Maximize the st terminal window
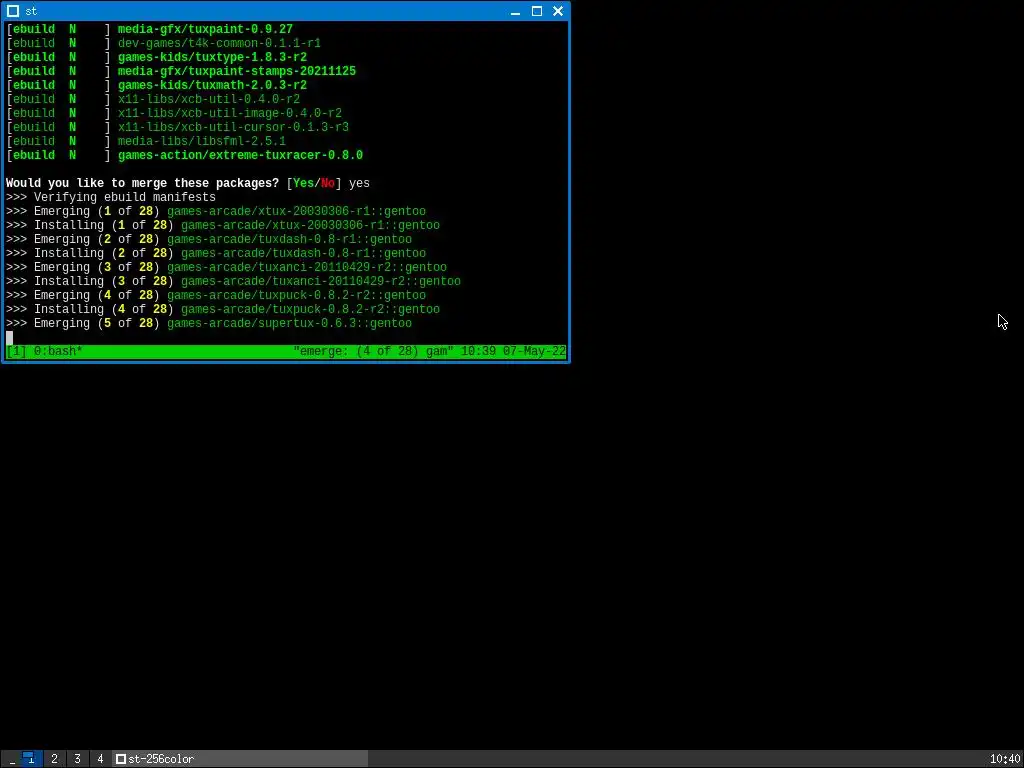1024x768 pixels. [537, 11]
